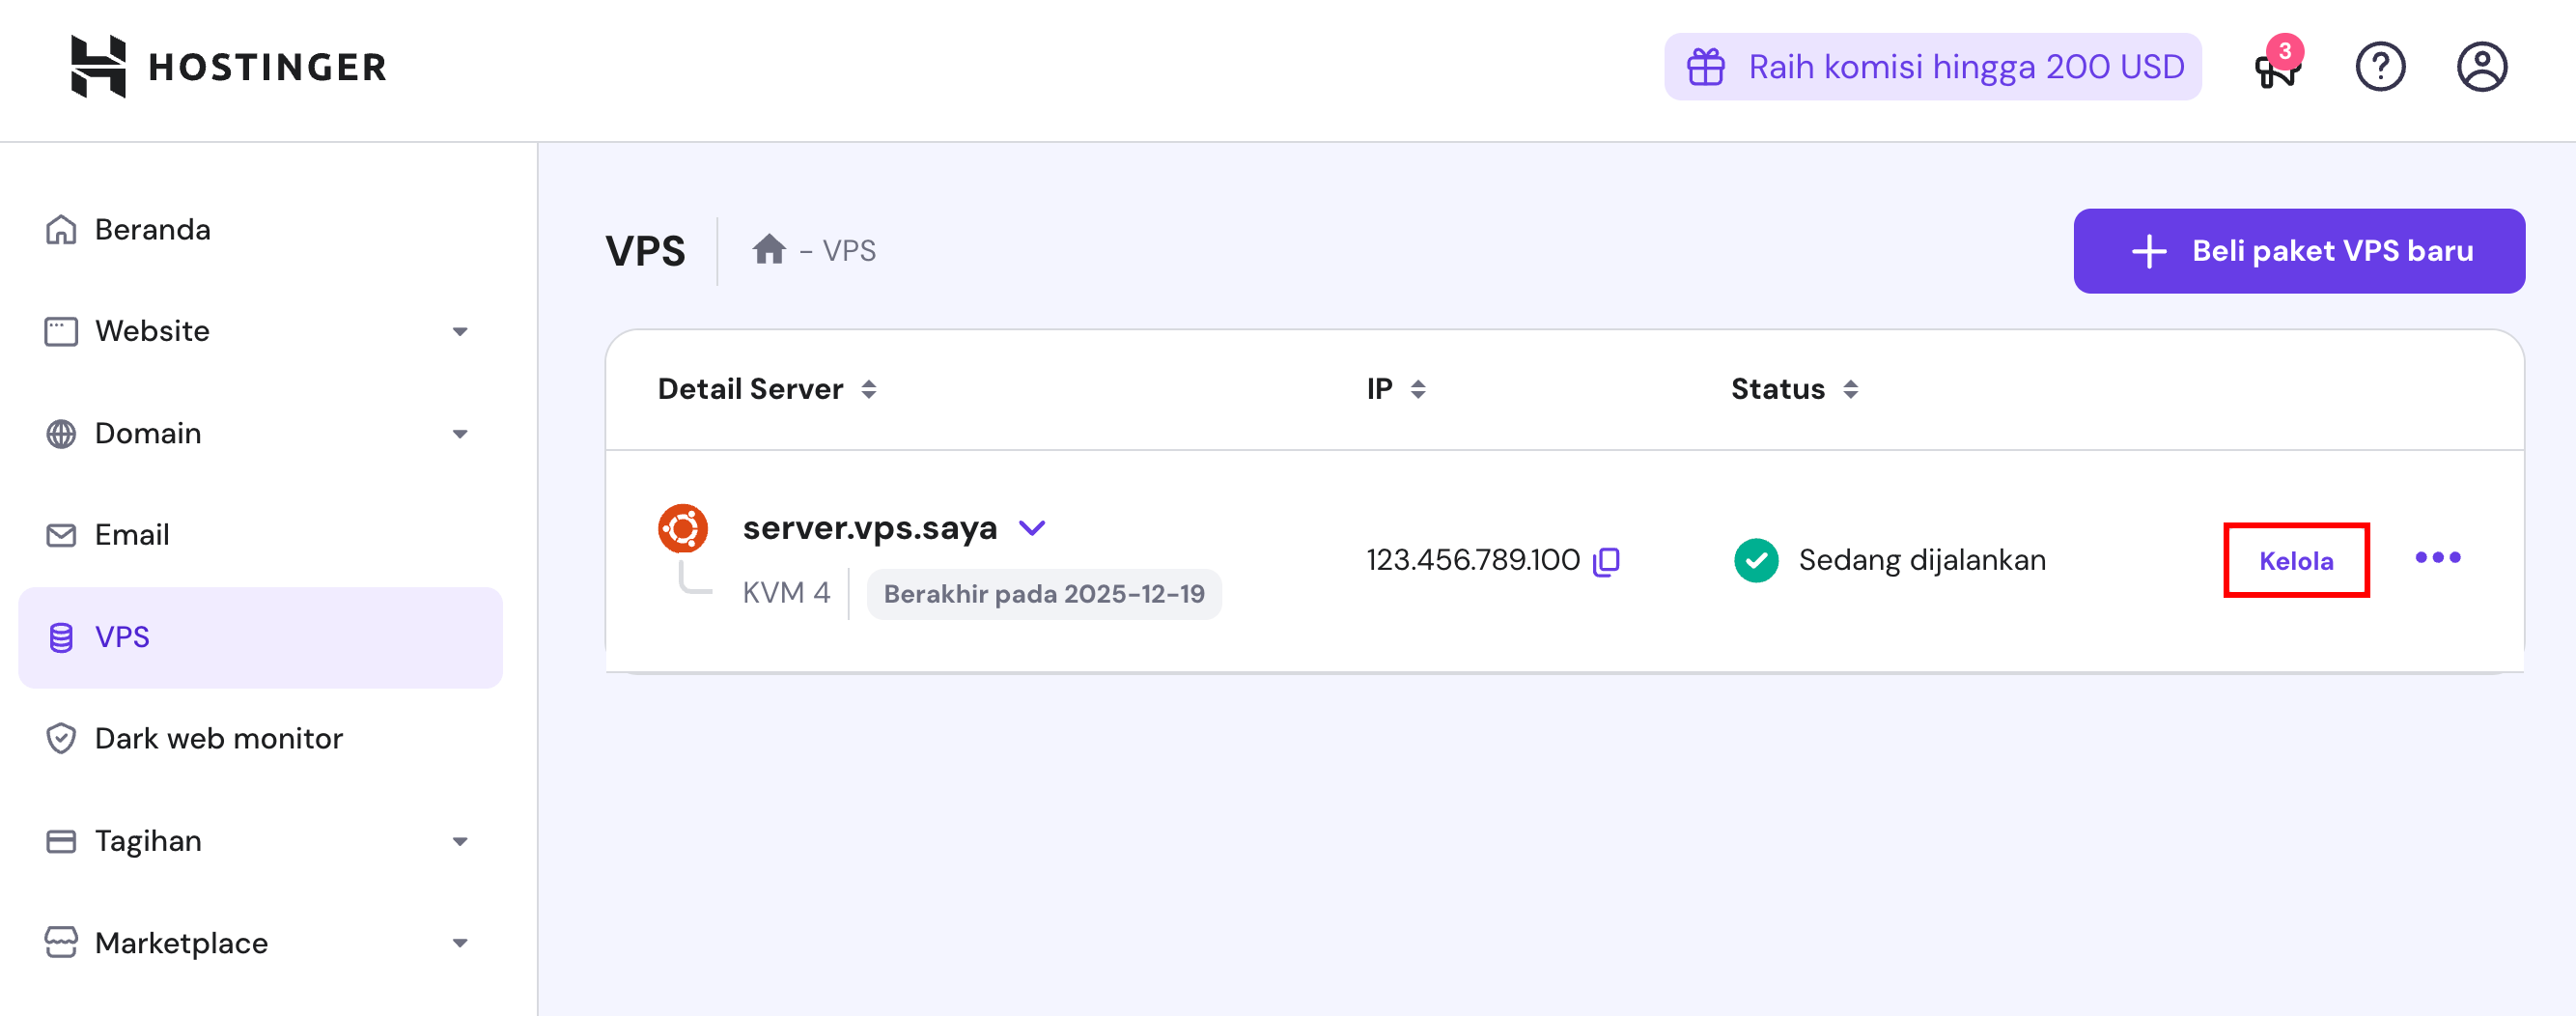Click Raih komisi hingga 200 USD
Image resolution: width=2576 pixels, height=1016 pixels.
tap(1932, 67)
